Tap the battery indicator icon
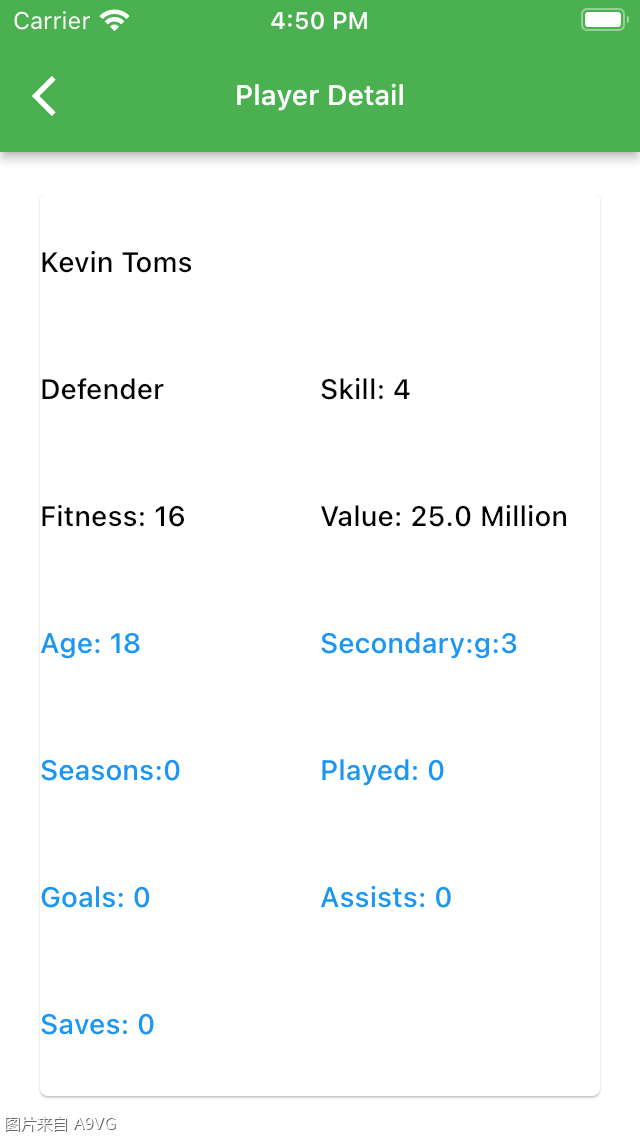Screen dimensions: 640x1136 pyautogui.click(x=603, y=20)
